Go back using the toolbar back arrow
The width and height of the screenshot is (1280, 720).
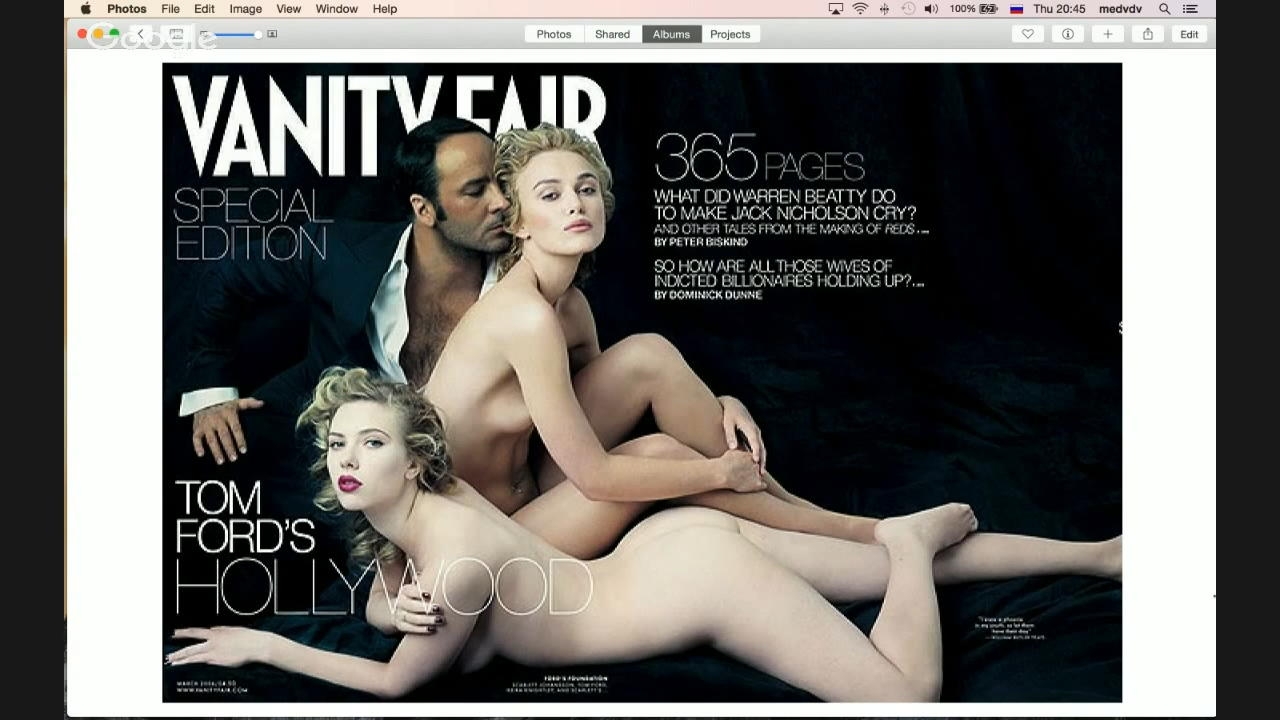click(x=141, y=34)
